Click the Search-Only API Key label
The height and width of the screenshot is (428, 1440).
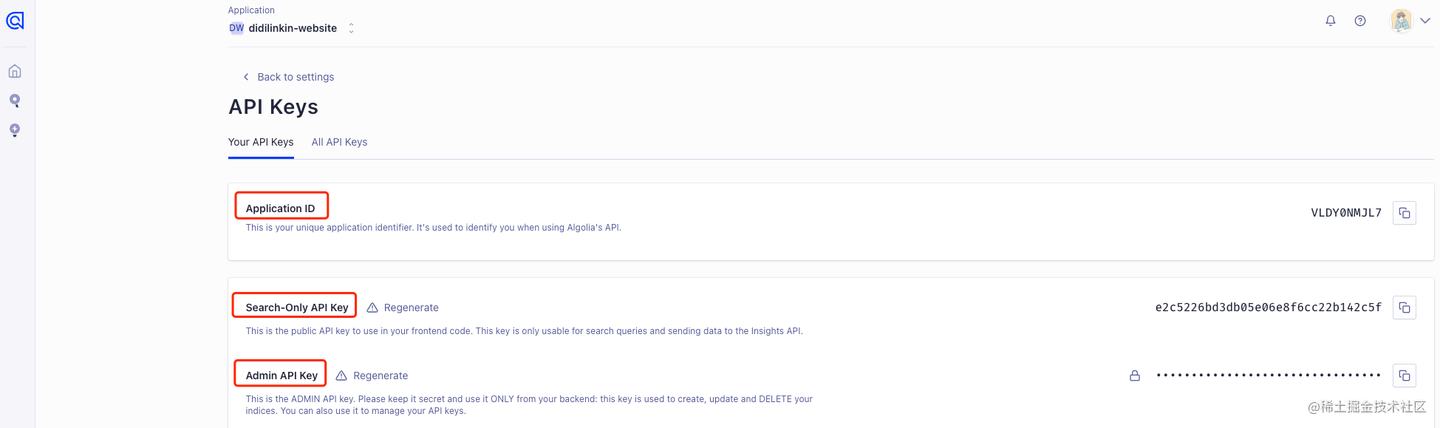pos(297,308)
